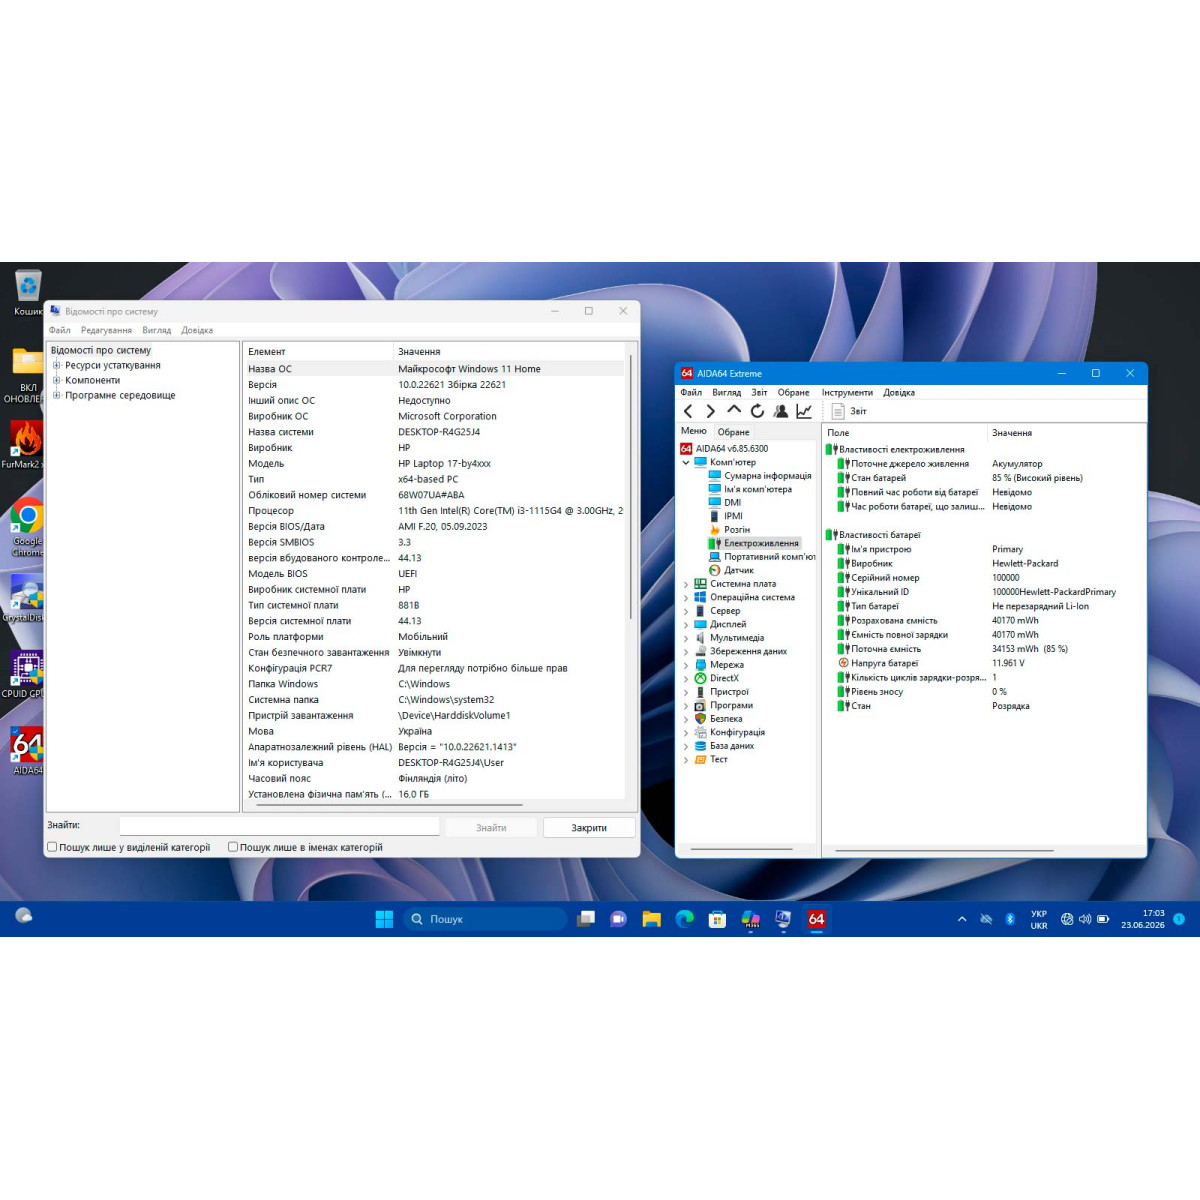
Task: Expand the Операційна система node
Action: (x=686, y=598)
